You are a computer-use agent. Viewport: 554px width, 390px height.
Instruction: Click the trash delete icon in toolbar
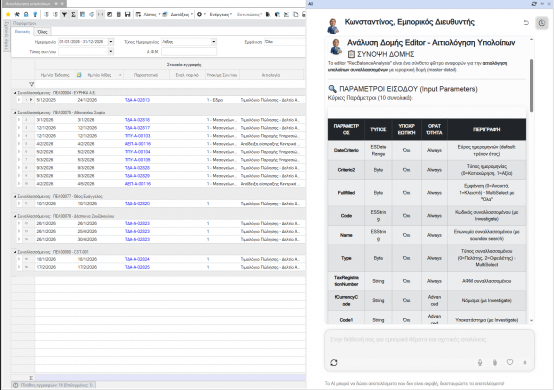coord(119,14)
